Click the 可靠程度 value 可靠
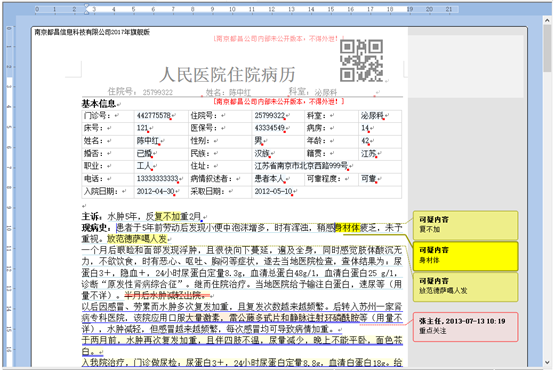 point(368,178)
